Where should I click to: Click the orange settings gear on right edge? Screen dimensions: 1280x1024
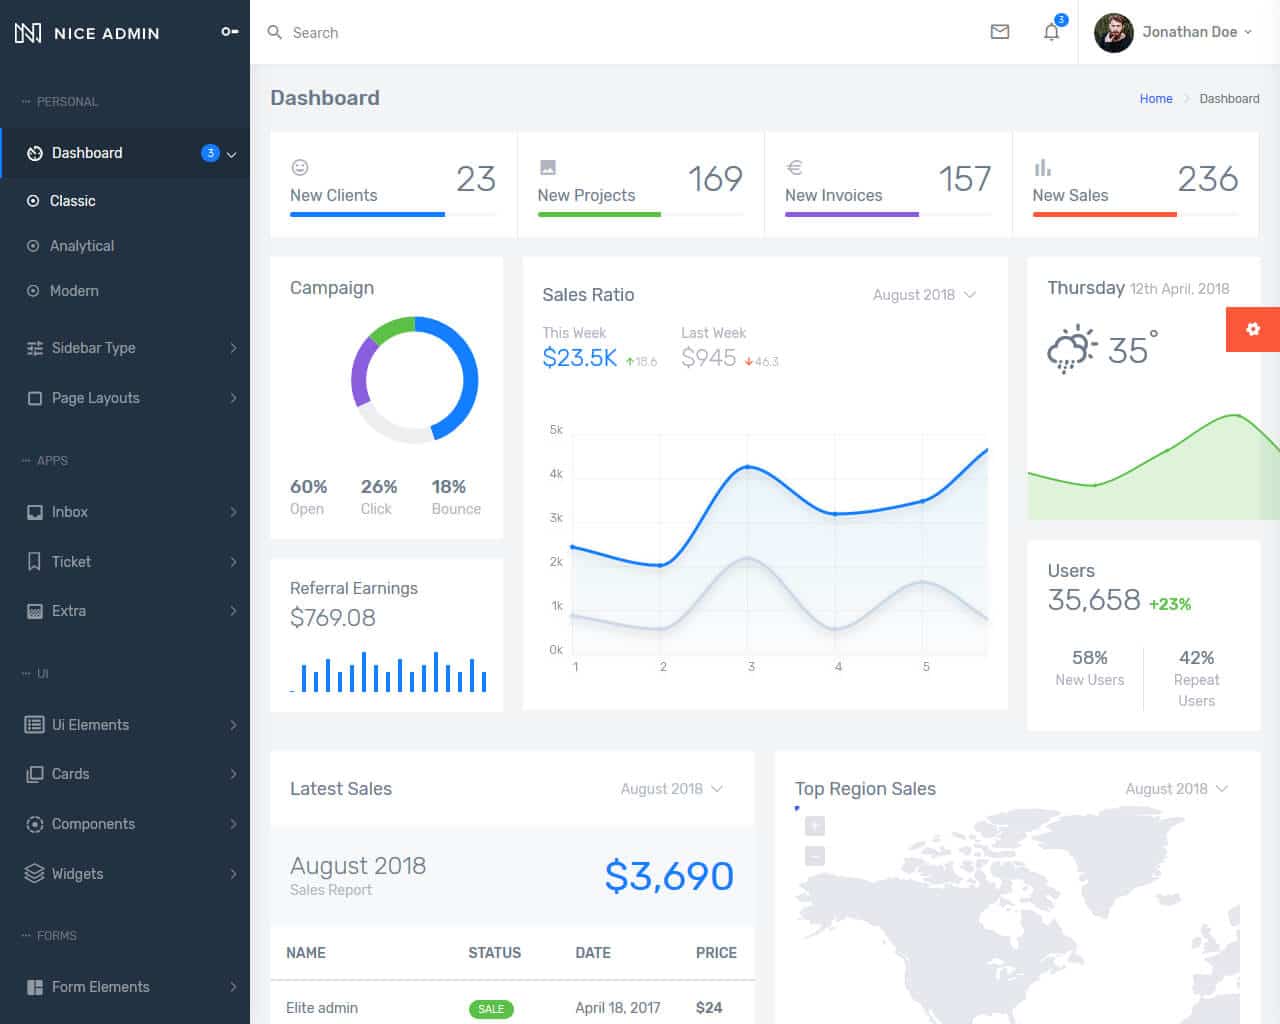tap(1253, 329)
